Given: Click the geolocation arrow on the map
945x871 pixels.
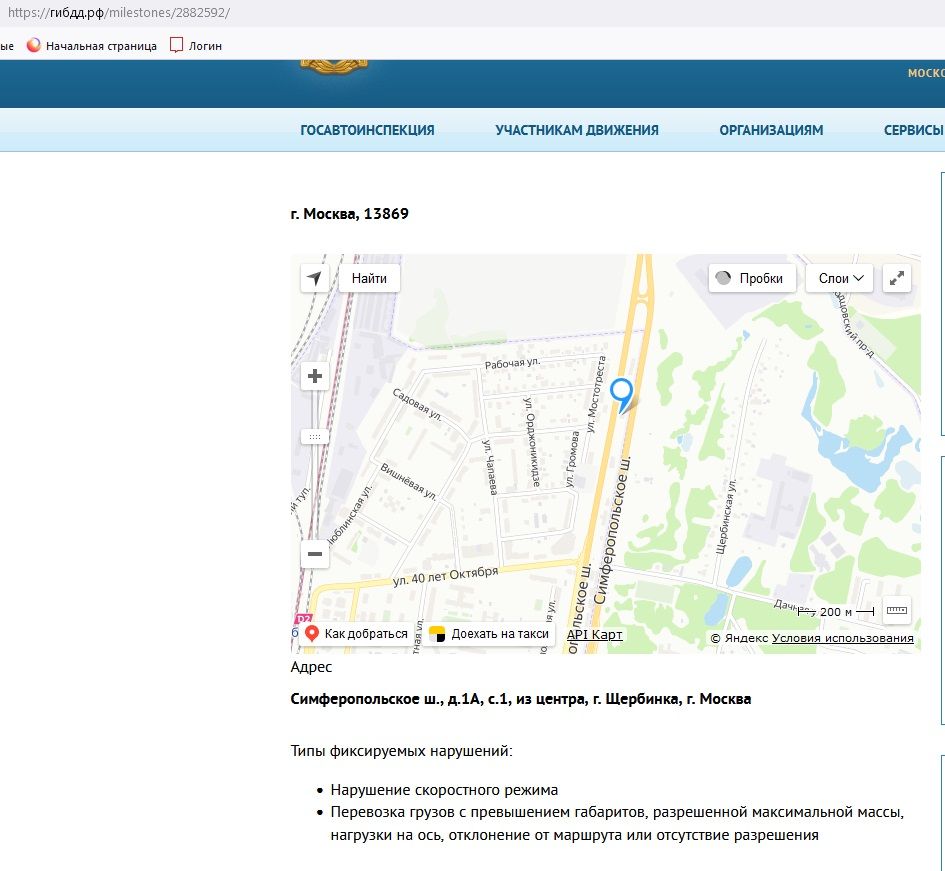Looking at the screenshot, I should (315, 278).
